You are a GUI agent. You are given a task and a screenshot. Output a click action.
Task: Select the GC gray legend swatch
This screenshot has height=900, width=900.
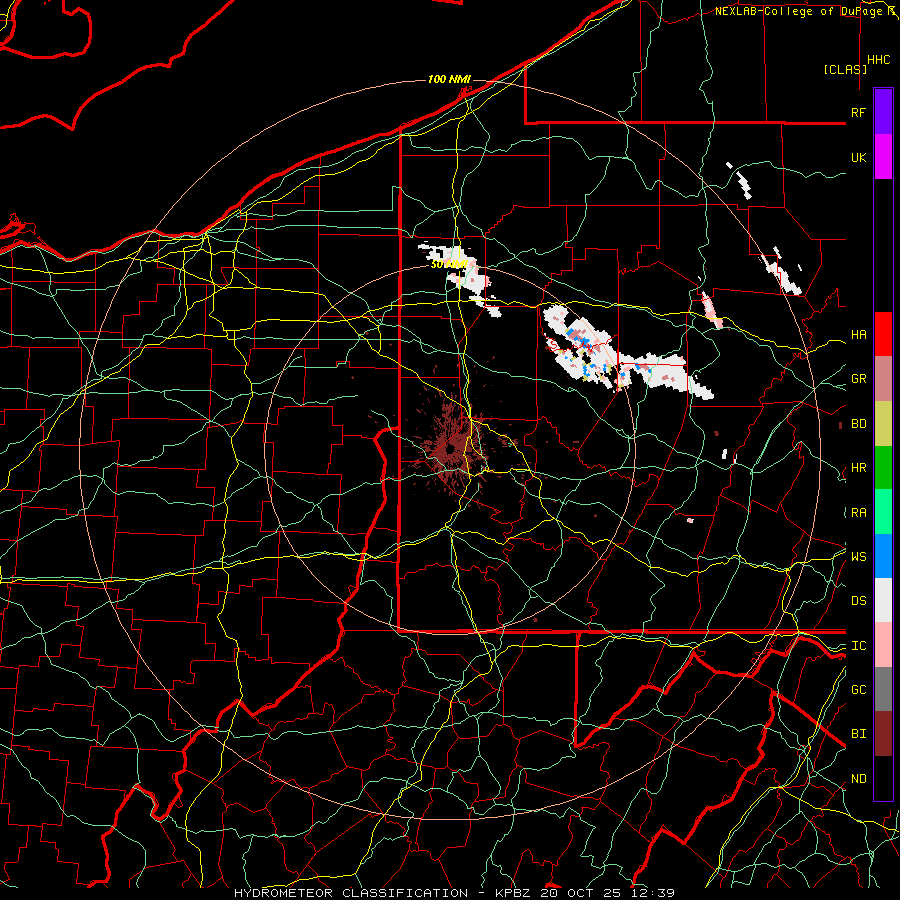pyautogui.click(x=883, y=689)
